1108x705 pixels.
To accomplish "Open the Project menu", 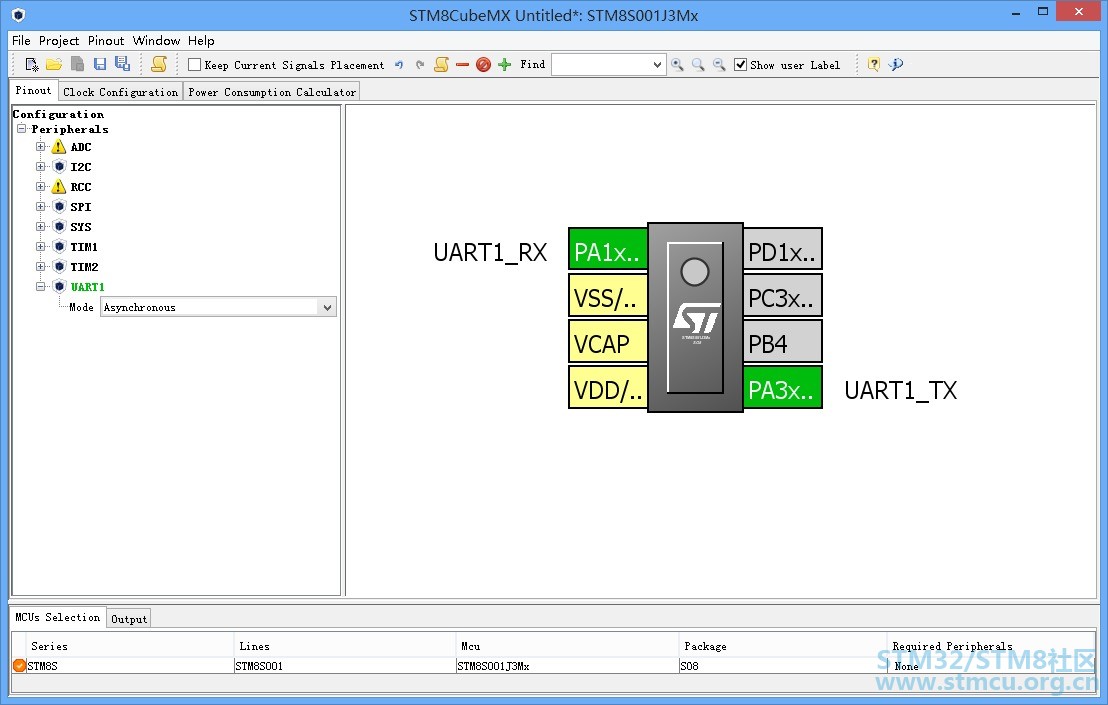I will [x=59, y=40].
